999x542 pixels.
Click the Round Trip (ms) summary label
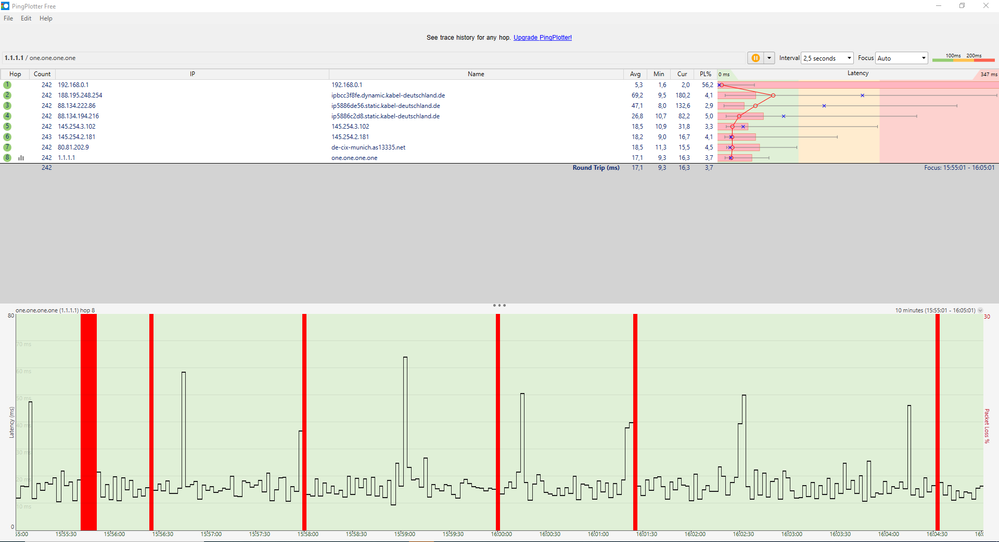tap(596, 168)
